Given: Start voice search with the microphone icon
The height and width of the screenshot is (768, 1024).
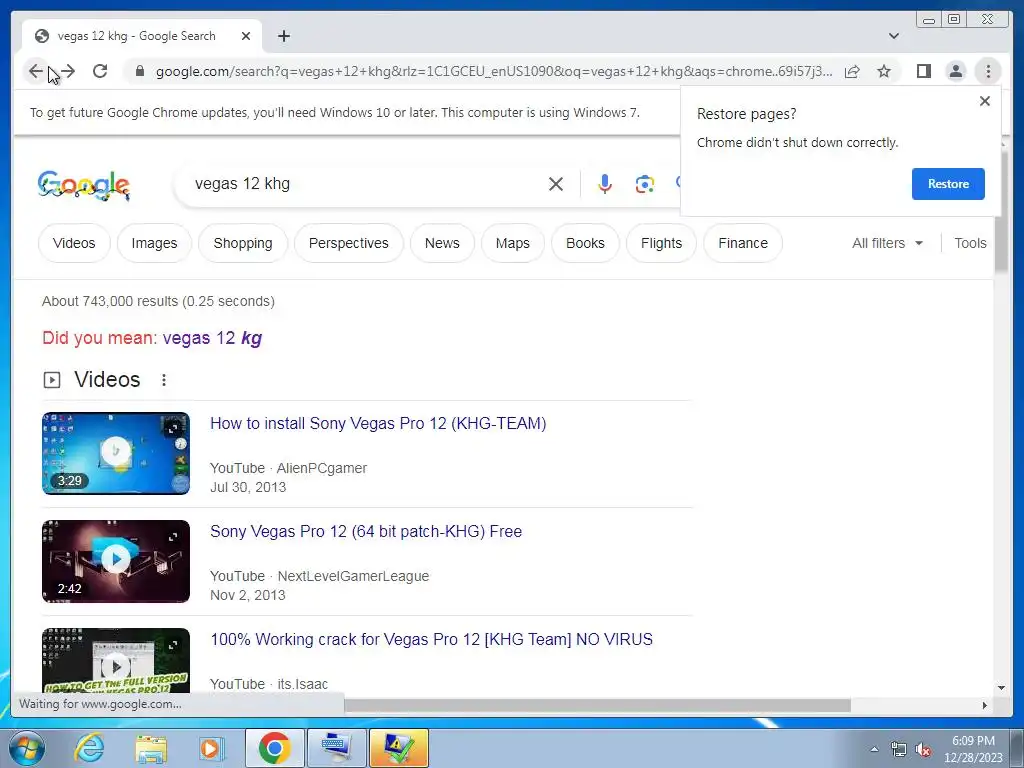Looking at the screenshot, I should pyautogui.click(x=605, y=184).
